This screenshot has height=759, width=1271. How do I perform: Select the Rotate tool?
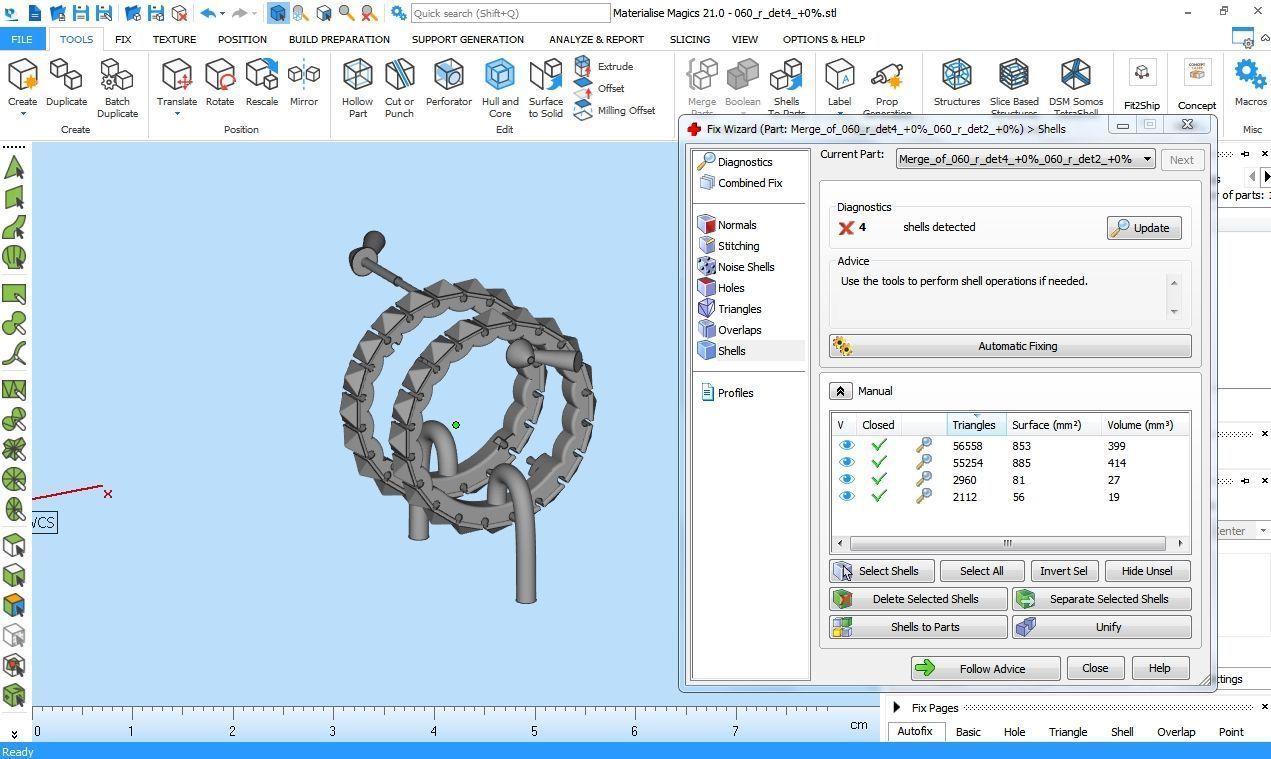point(220,83)
